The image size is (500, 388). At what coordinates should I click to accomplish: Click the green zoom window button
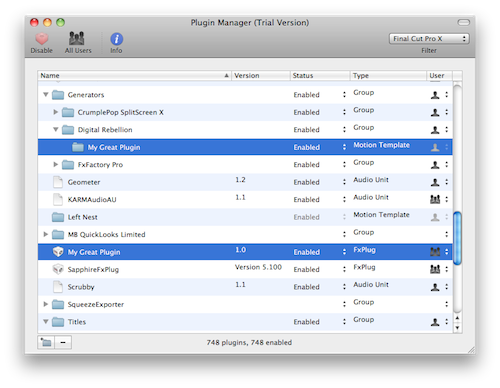coord(60,22)
